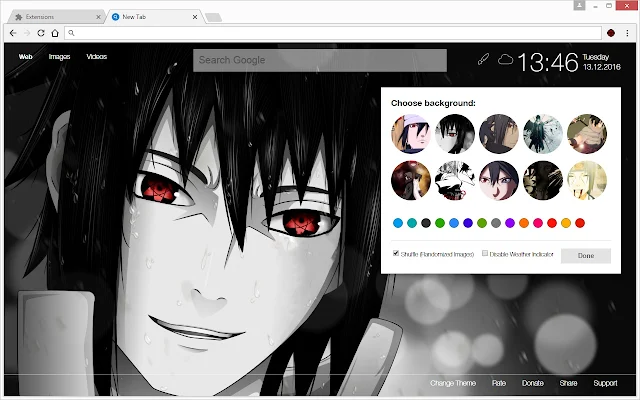Reload the page with the refresh icon
This screenshot has width=640, height=400.
tap(41, 33)
